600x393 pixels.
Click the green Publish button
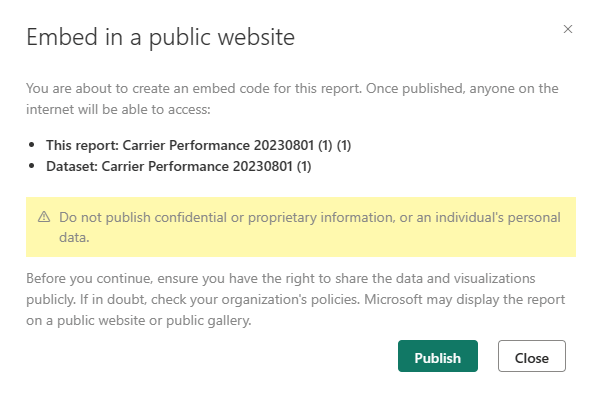pos(438,356)
